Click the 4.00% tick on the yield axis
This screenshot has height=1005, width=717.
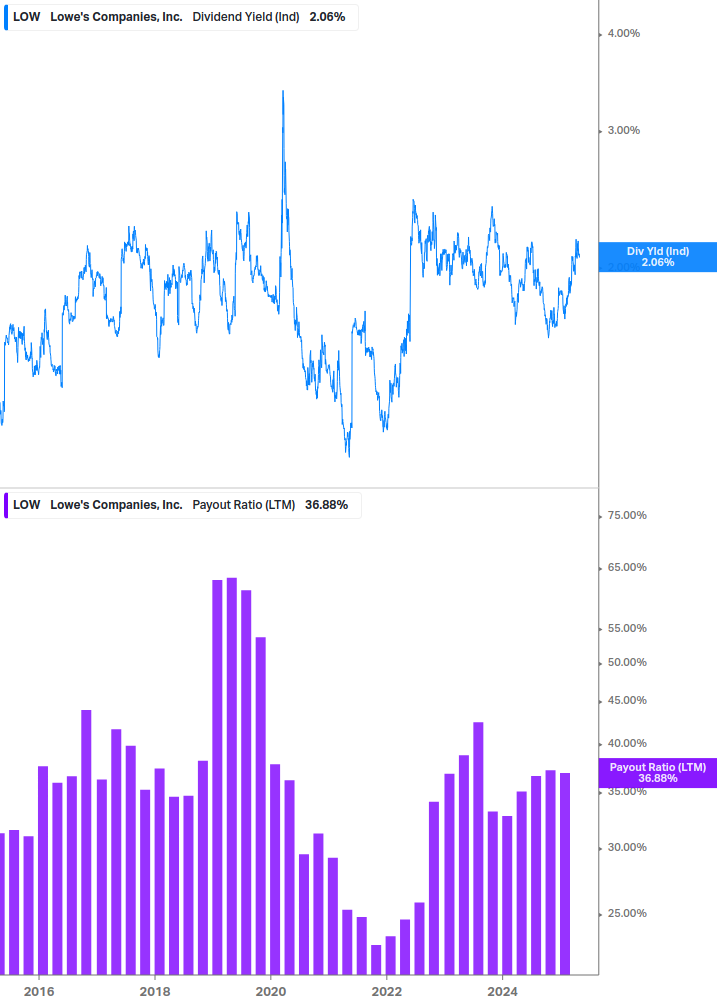pos(623,33)
